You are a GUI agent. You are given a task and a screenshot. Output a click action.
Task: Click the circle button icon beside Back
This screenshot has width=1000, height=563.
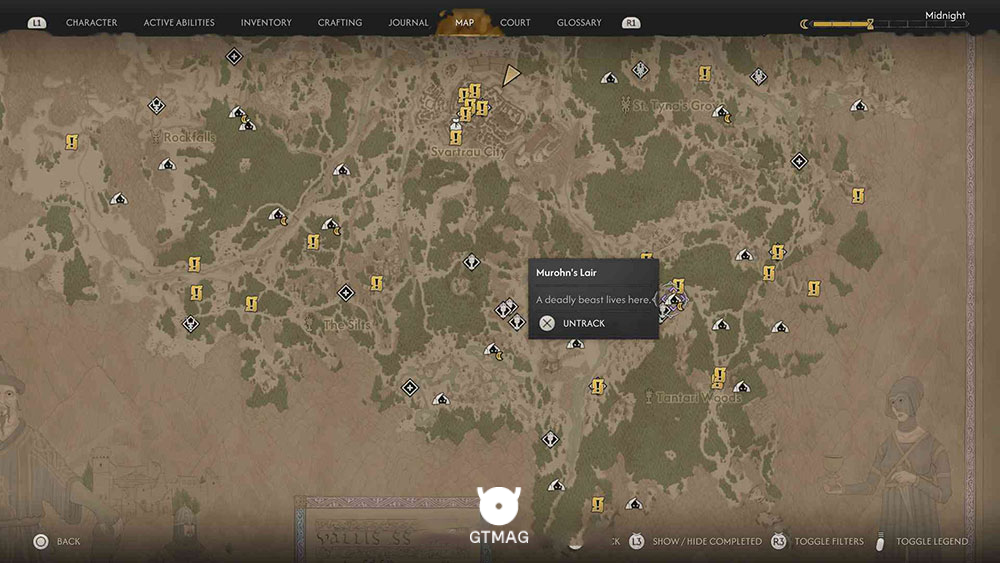click(x=41, y=541)
